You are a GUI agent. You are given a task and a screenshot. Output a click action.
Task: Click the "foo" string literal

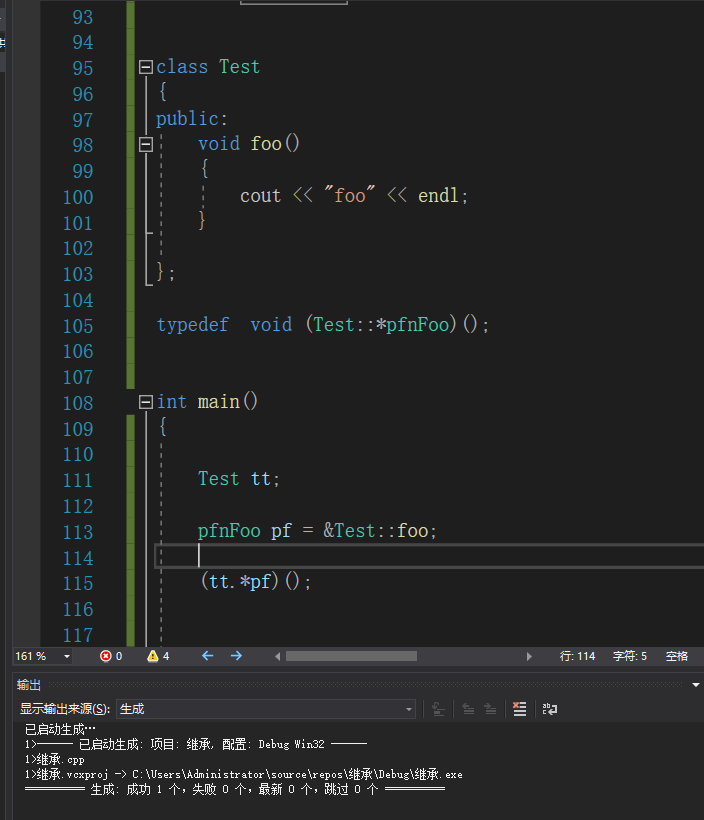point(349,196)
